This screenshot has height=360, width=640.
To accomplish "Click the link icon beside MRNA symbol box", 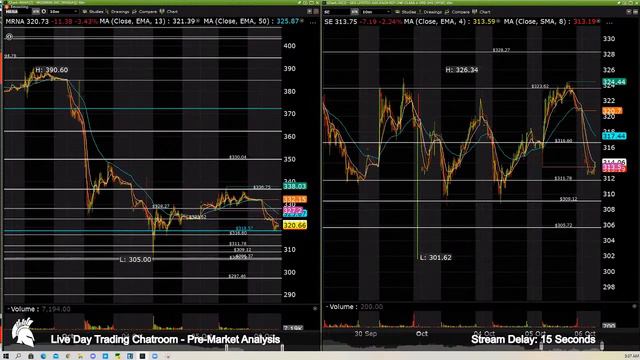I will tap(36, 11).
